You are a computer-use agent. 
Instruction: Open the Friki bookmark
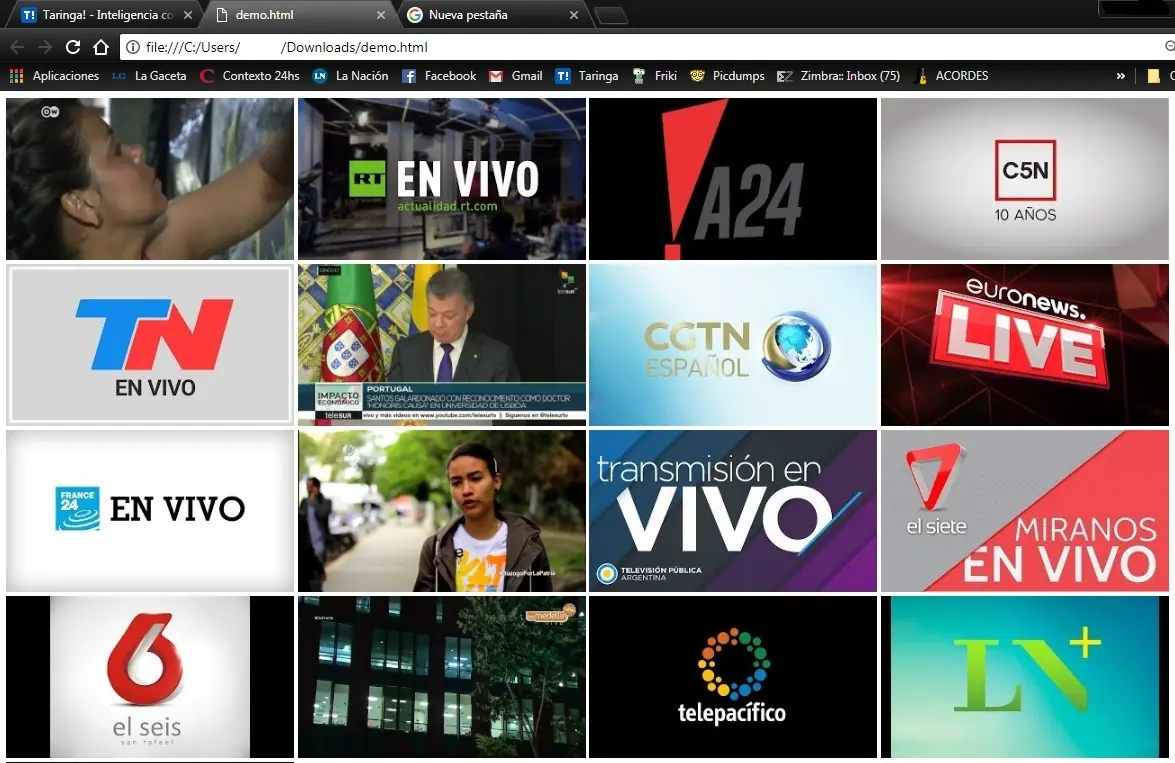coord(655,76)
